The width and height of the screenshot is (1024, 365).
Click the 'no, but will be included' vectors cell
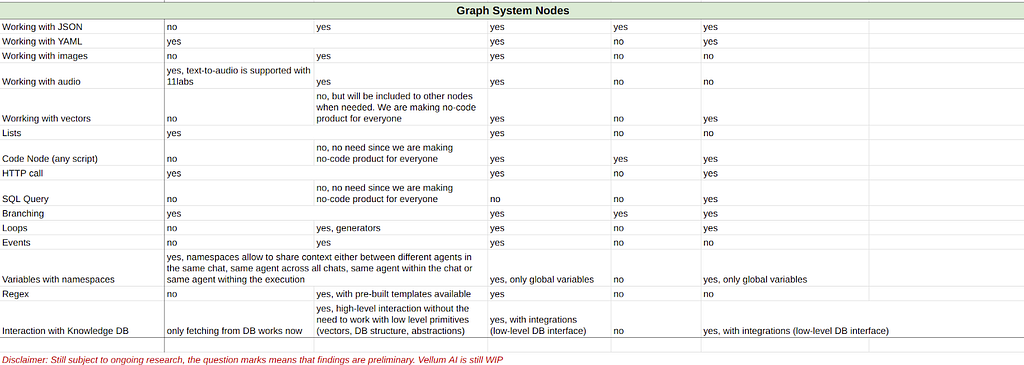tap(400, 107)
